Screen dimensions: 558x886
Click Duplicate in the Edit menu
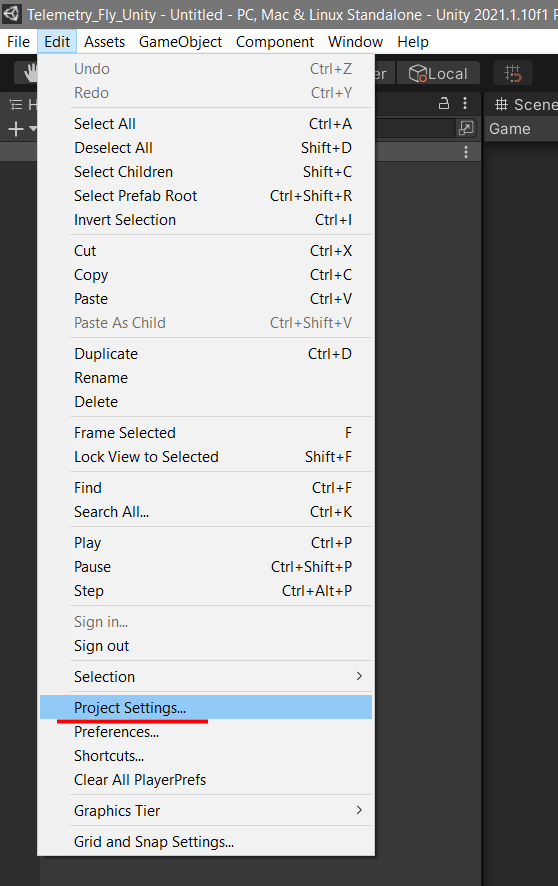coord(206,354)
